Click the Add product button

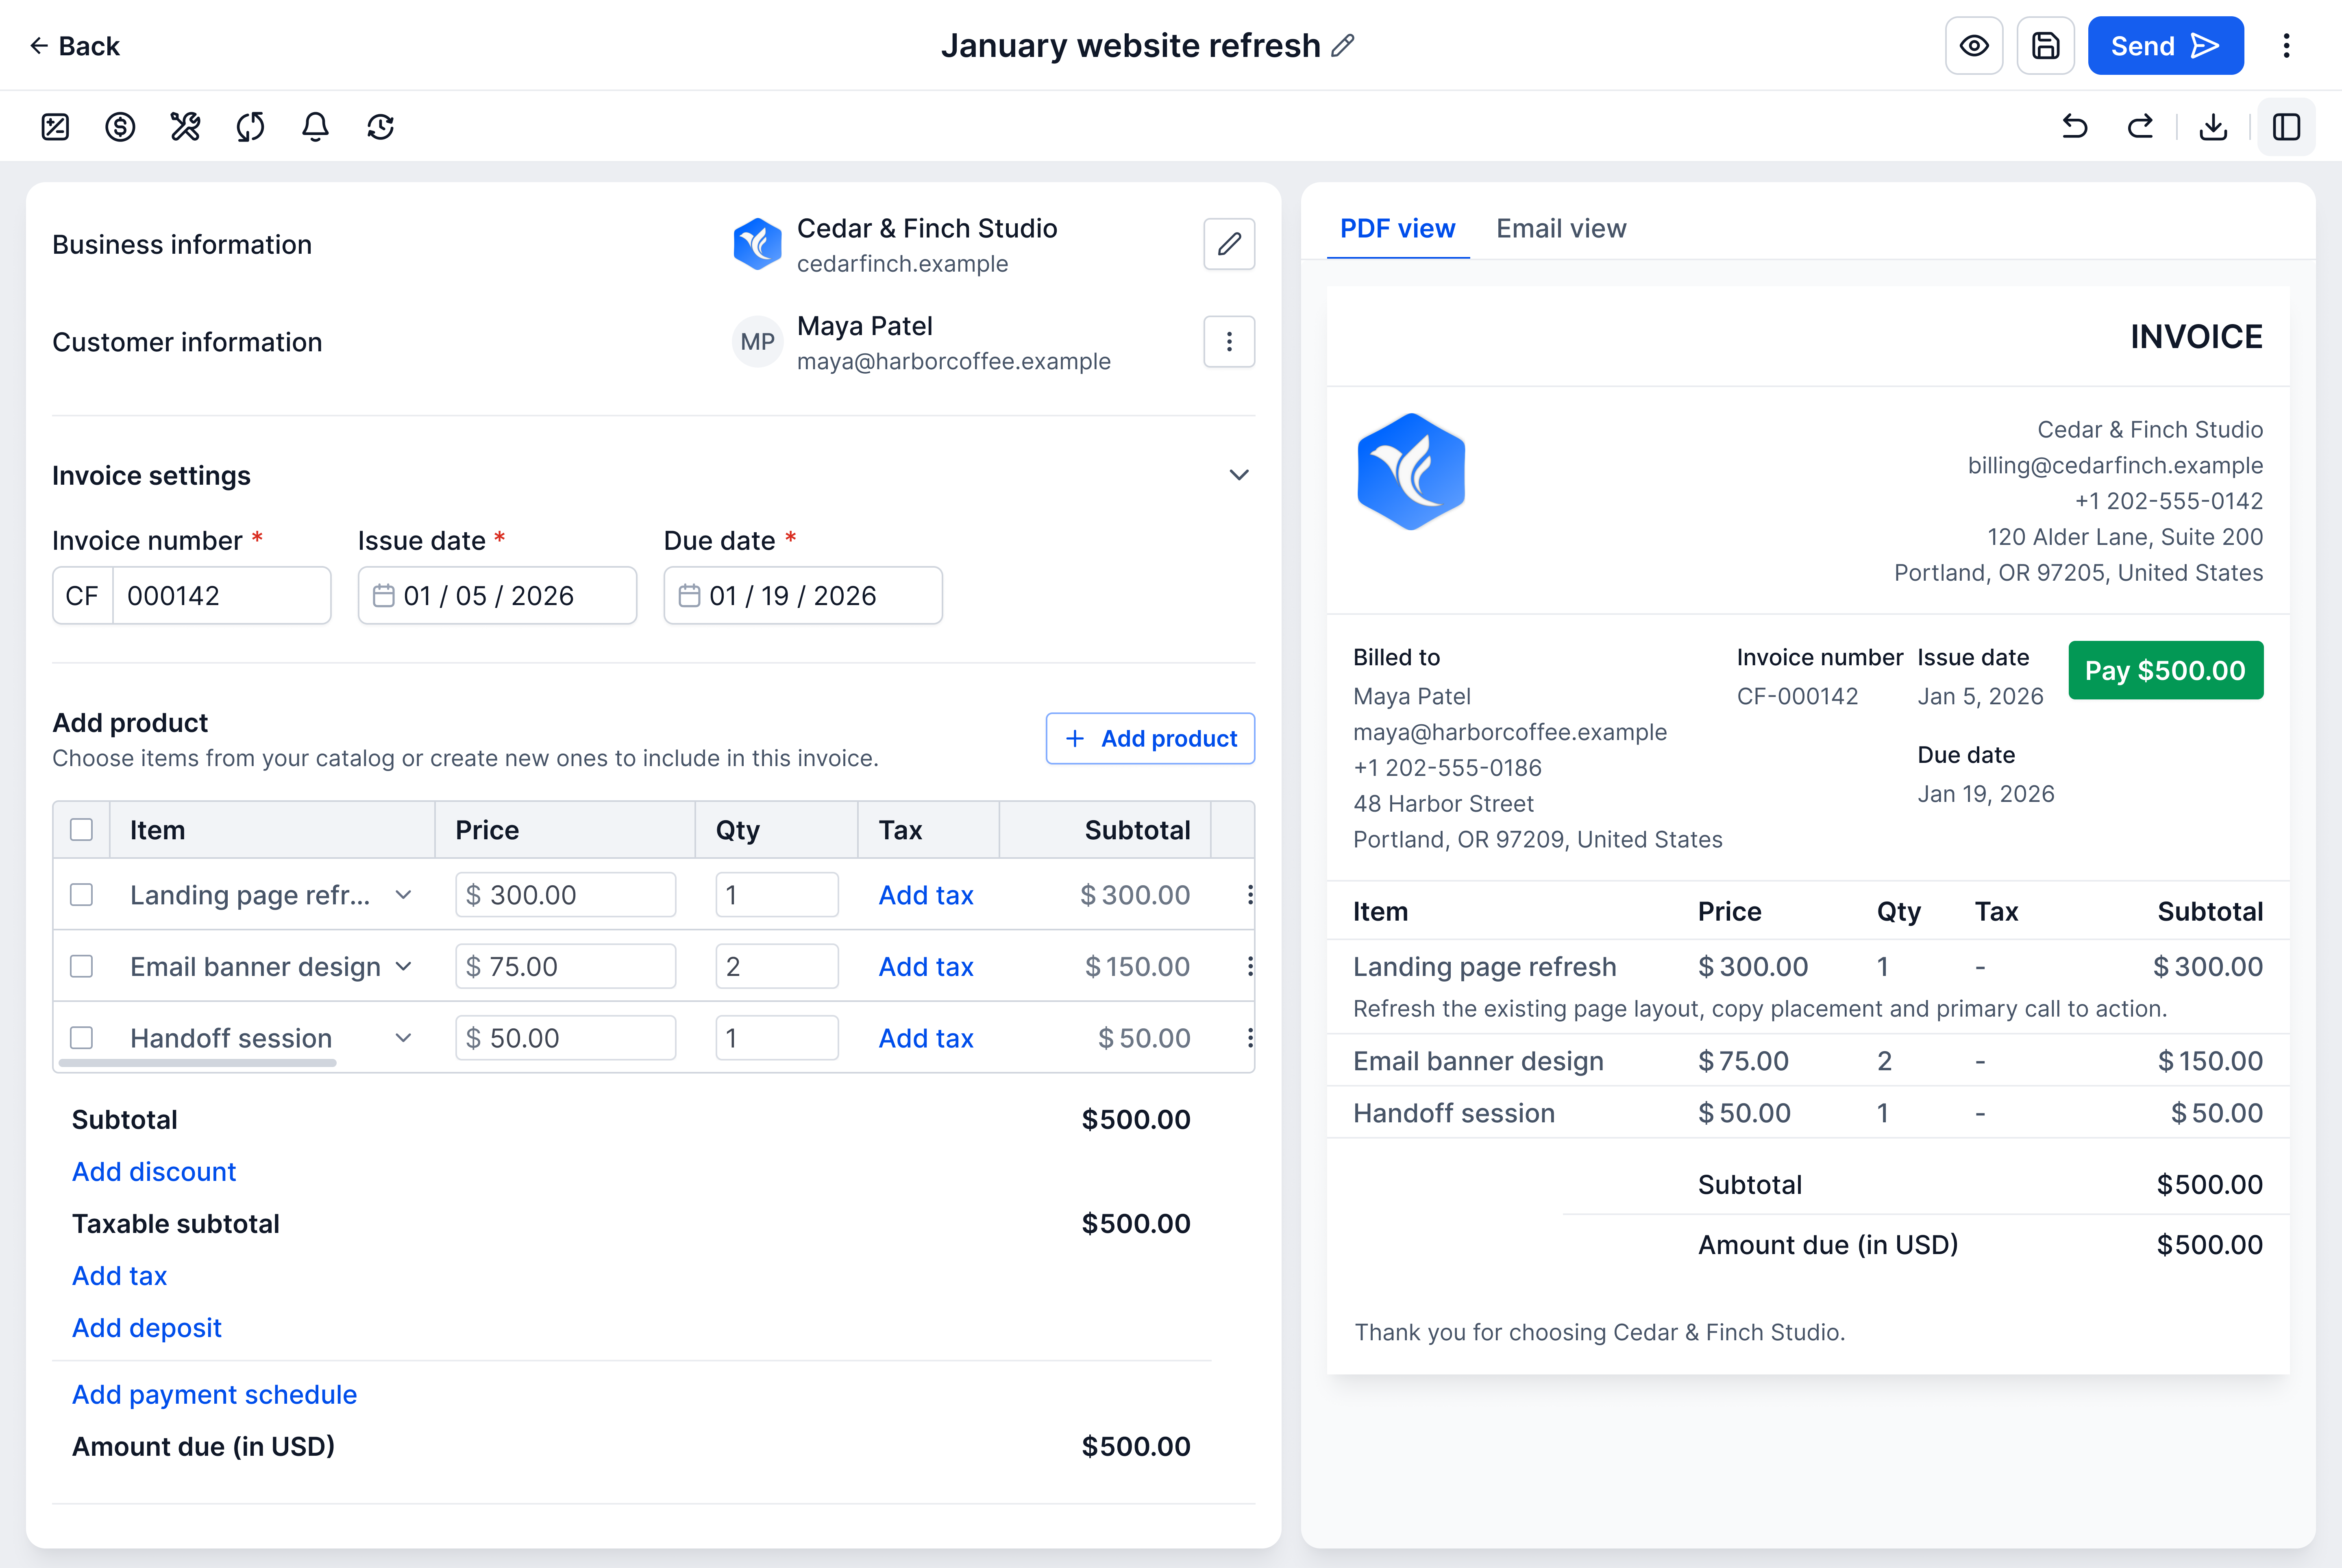point(1150,739)
